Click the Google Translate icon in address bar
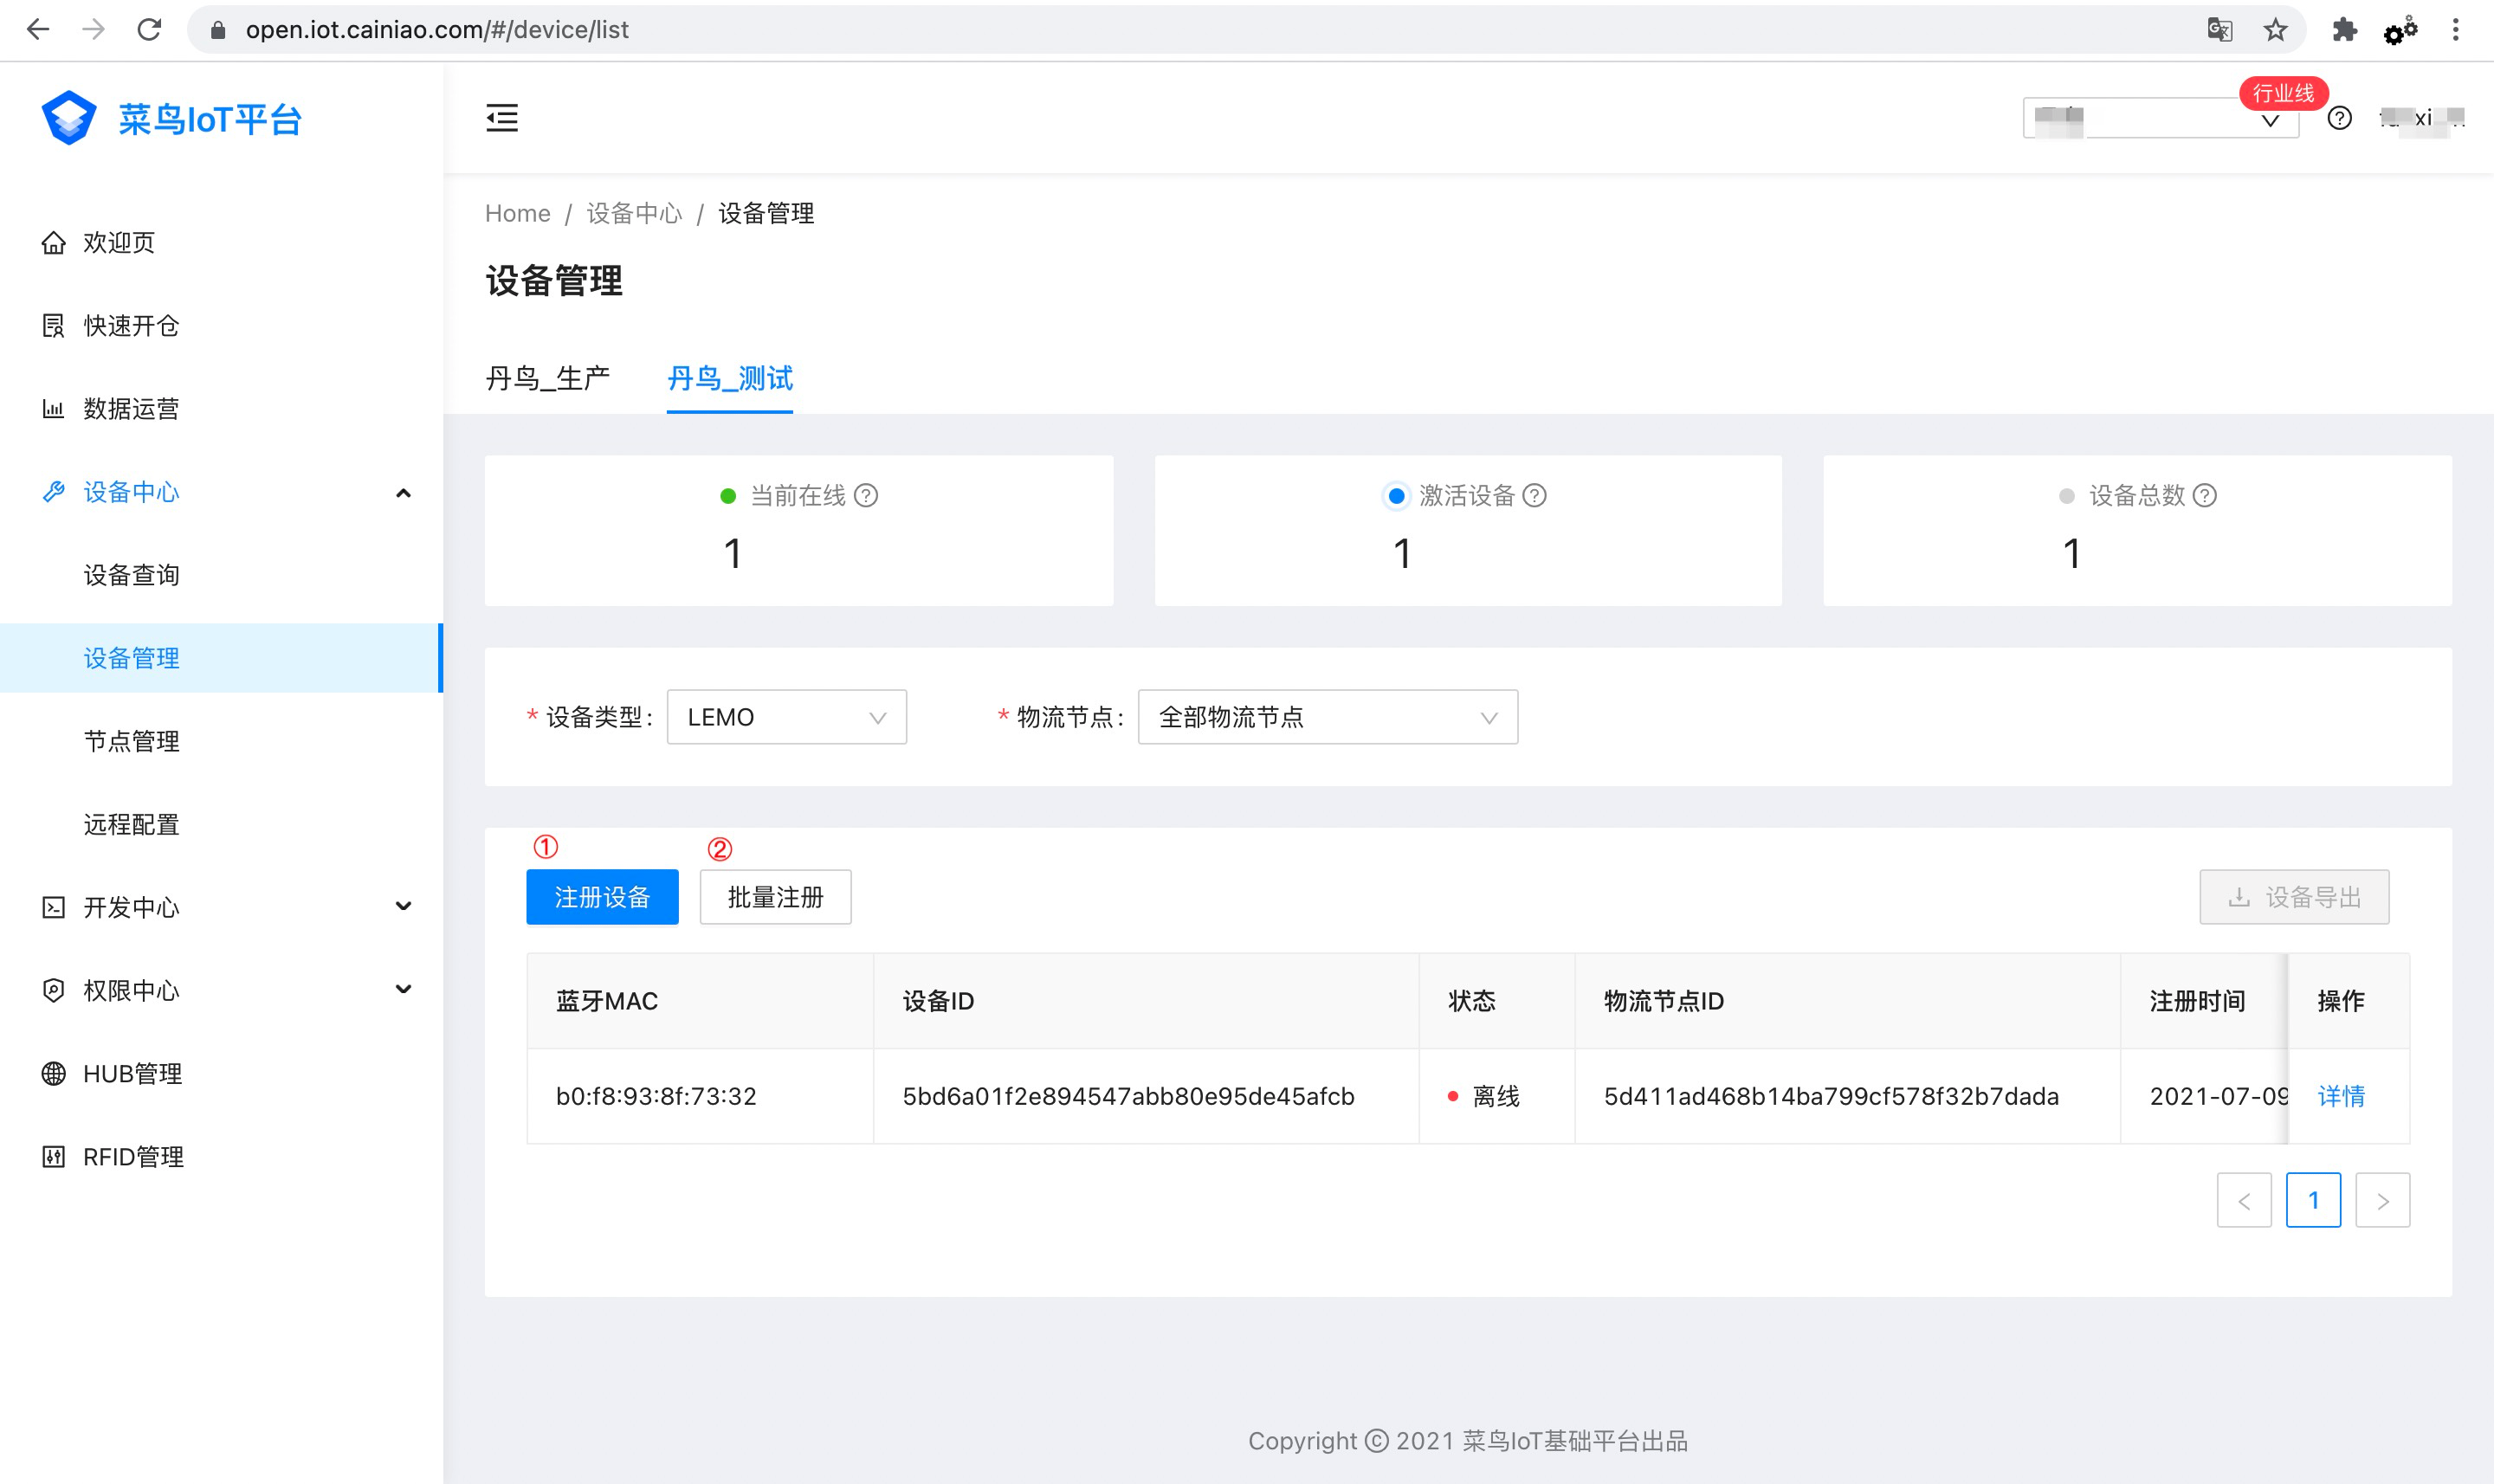The height and width of the screenshot is (1484, 2494). tap(2219, 30)
